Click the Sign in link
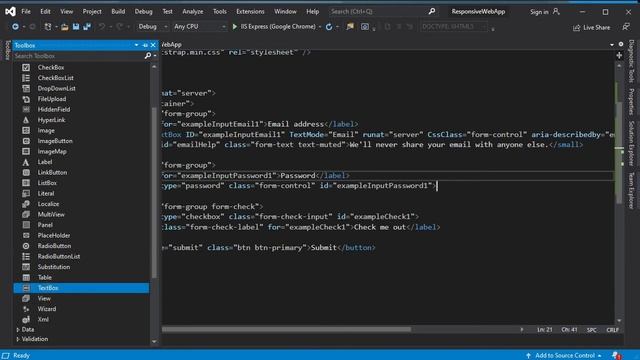Image resolution: width=640 pixels, height=360 pixels. [539, 12]
